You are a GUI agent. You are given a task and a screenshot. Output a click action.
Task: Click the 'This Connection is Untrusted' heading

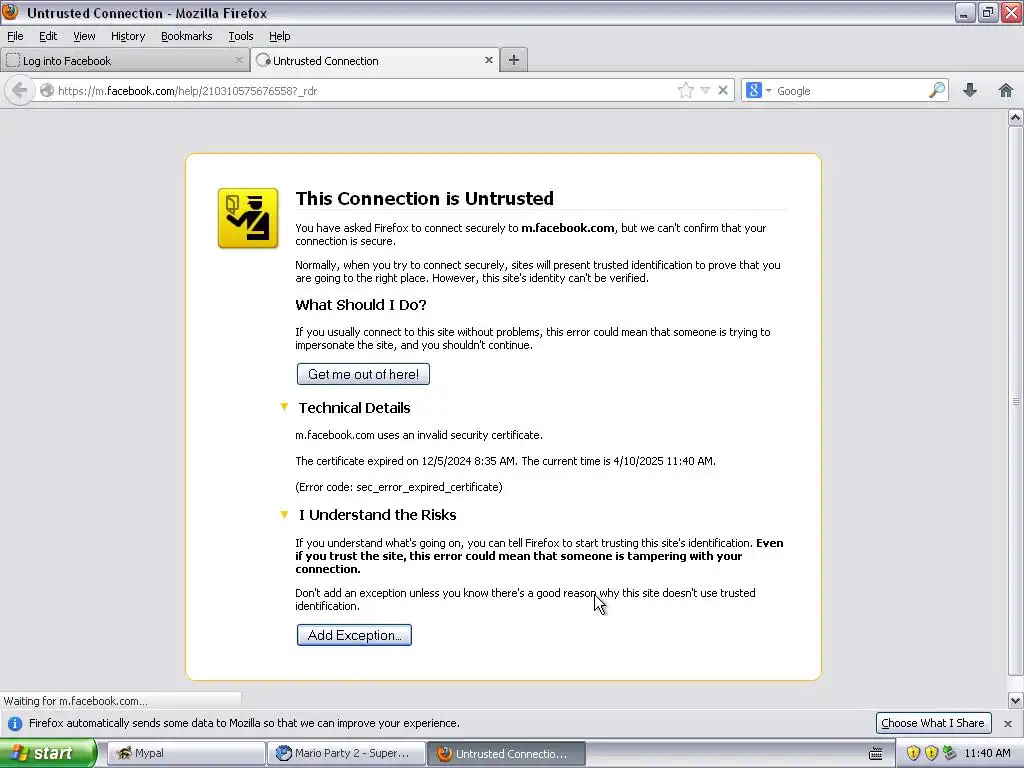[424, 198]
